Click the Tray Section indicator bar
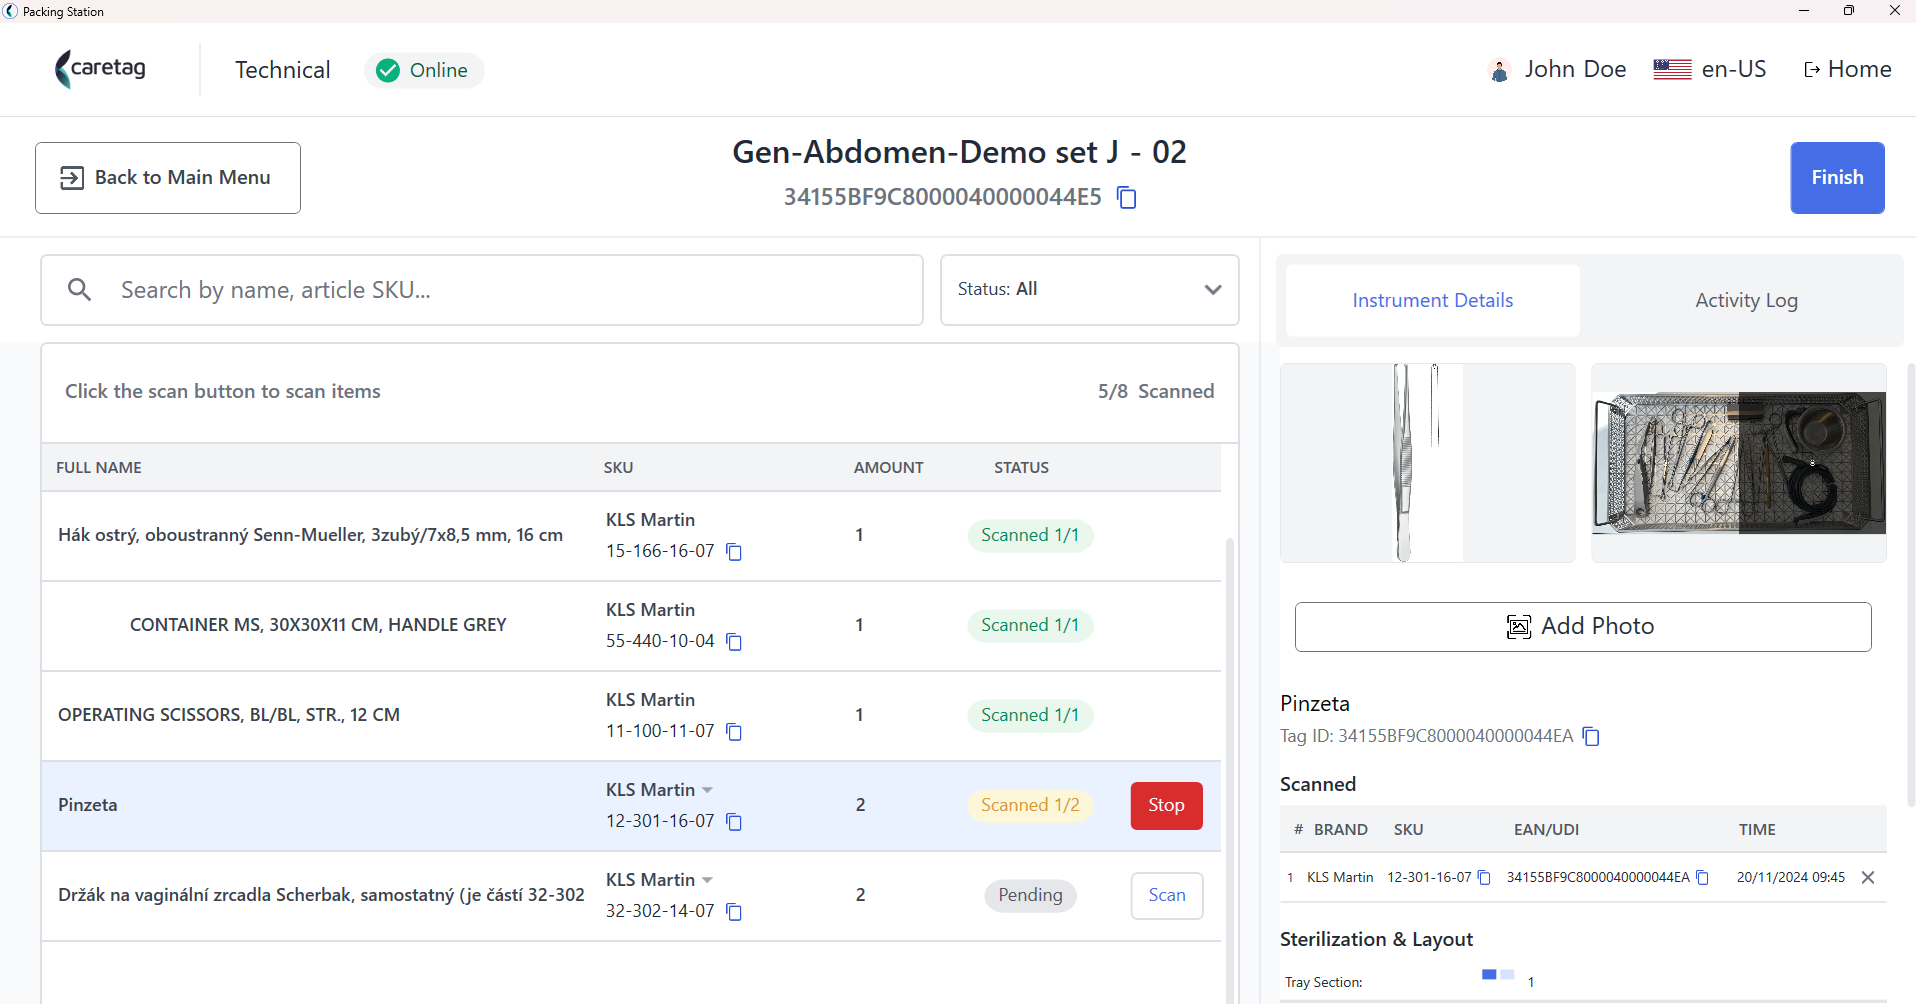Image resolution: width=1916 pixels, height=1004 pixels. tap(1497, 975)
